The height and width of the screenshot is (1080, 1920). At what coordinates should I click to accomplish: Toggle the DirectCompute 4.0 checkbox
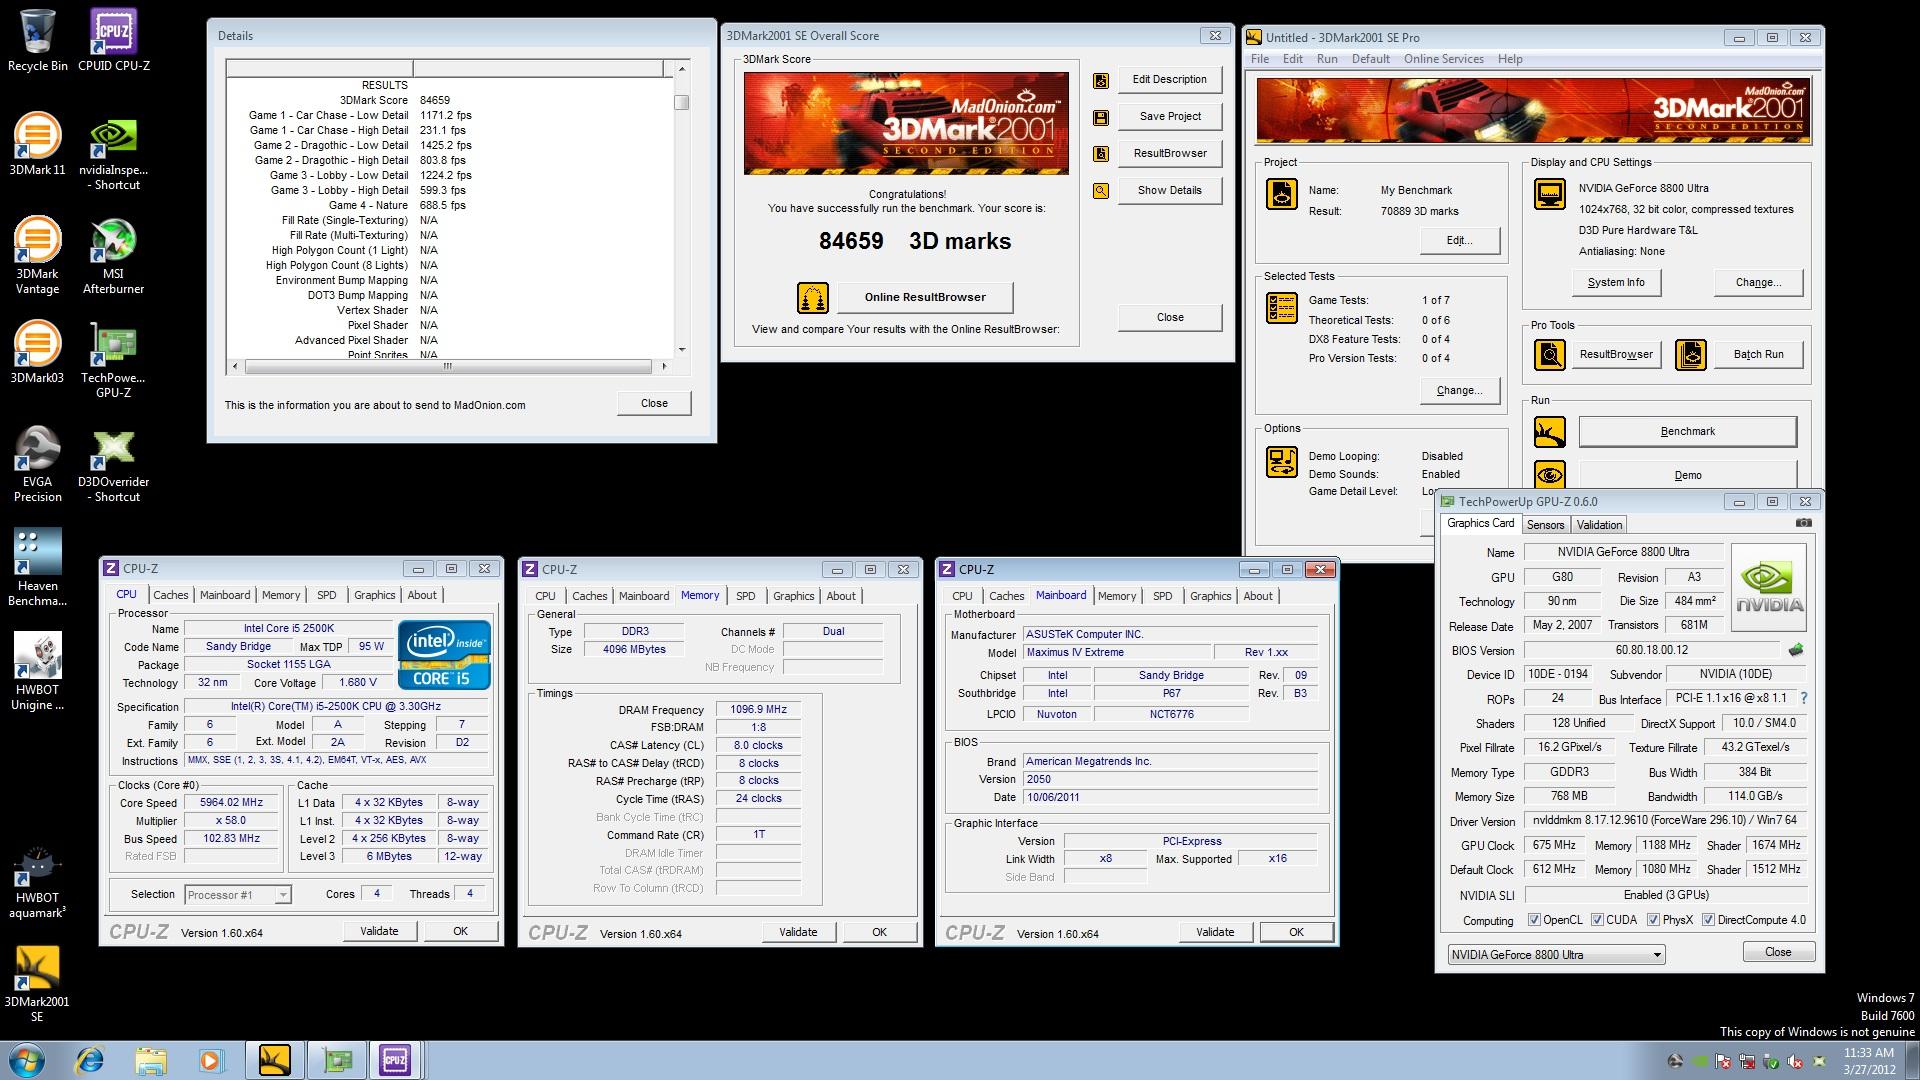(1708, 920)
